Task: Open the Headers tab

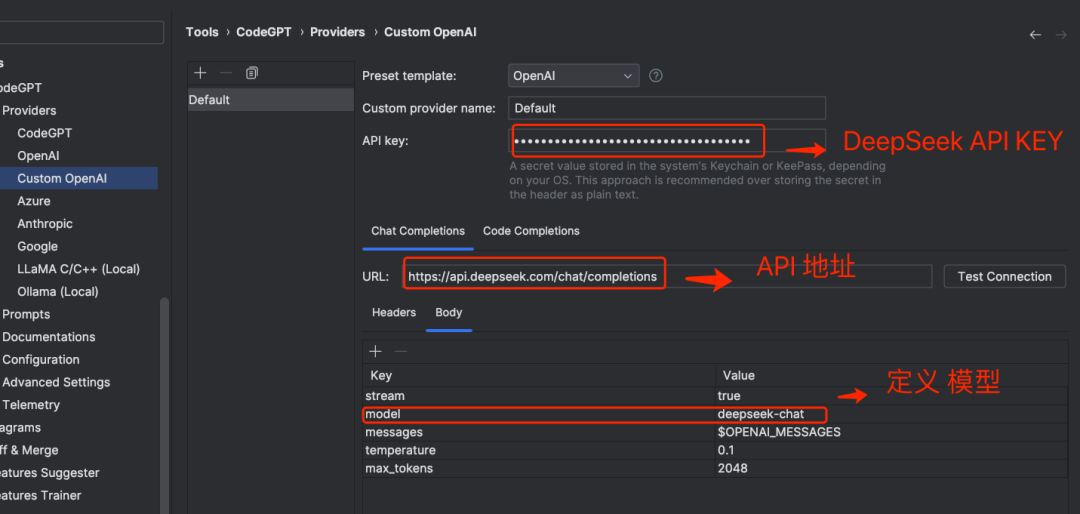Action: (394, 313)
